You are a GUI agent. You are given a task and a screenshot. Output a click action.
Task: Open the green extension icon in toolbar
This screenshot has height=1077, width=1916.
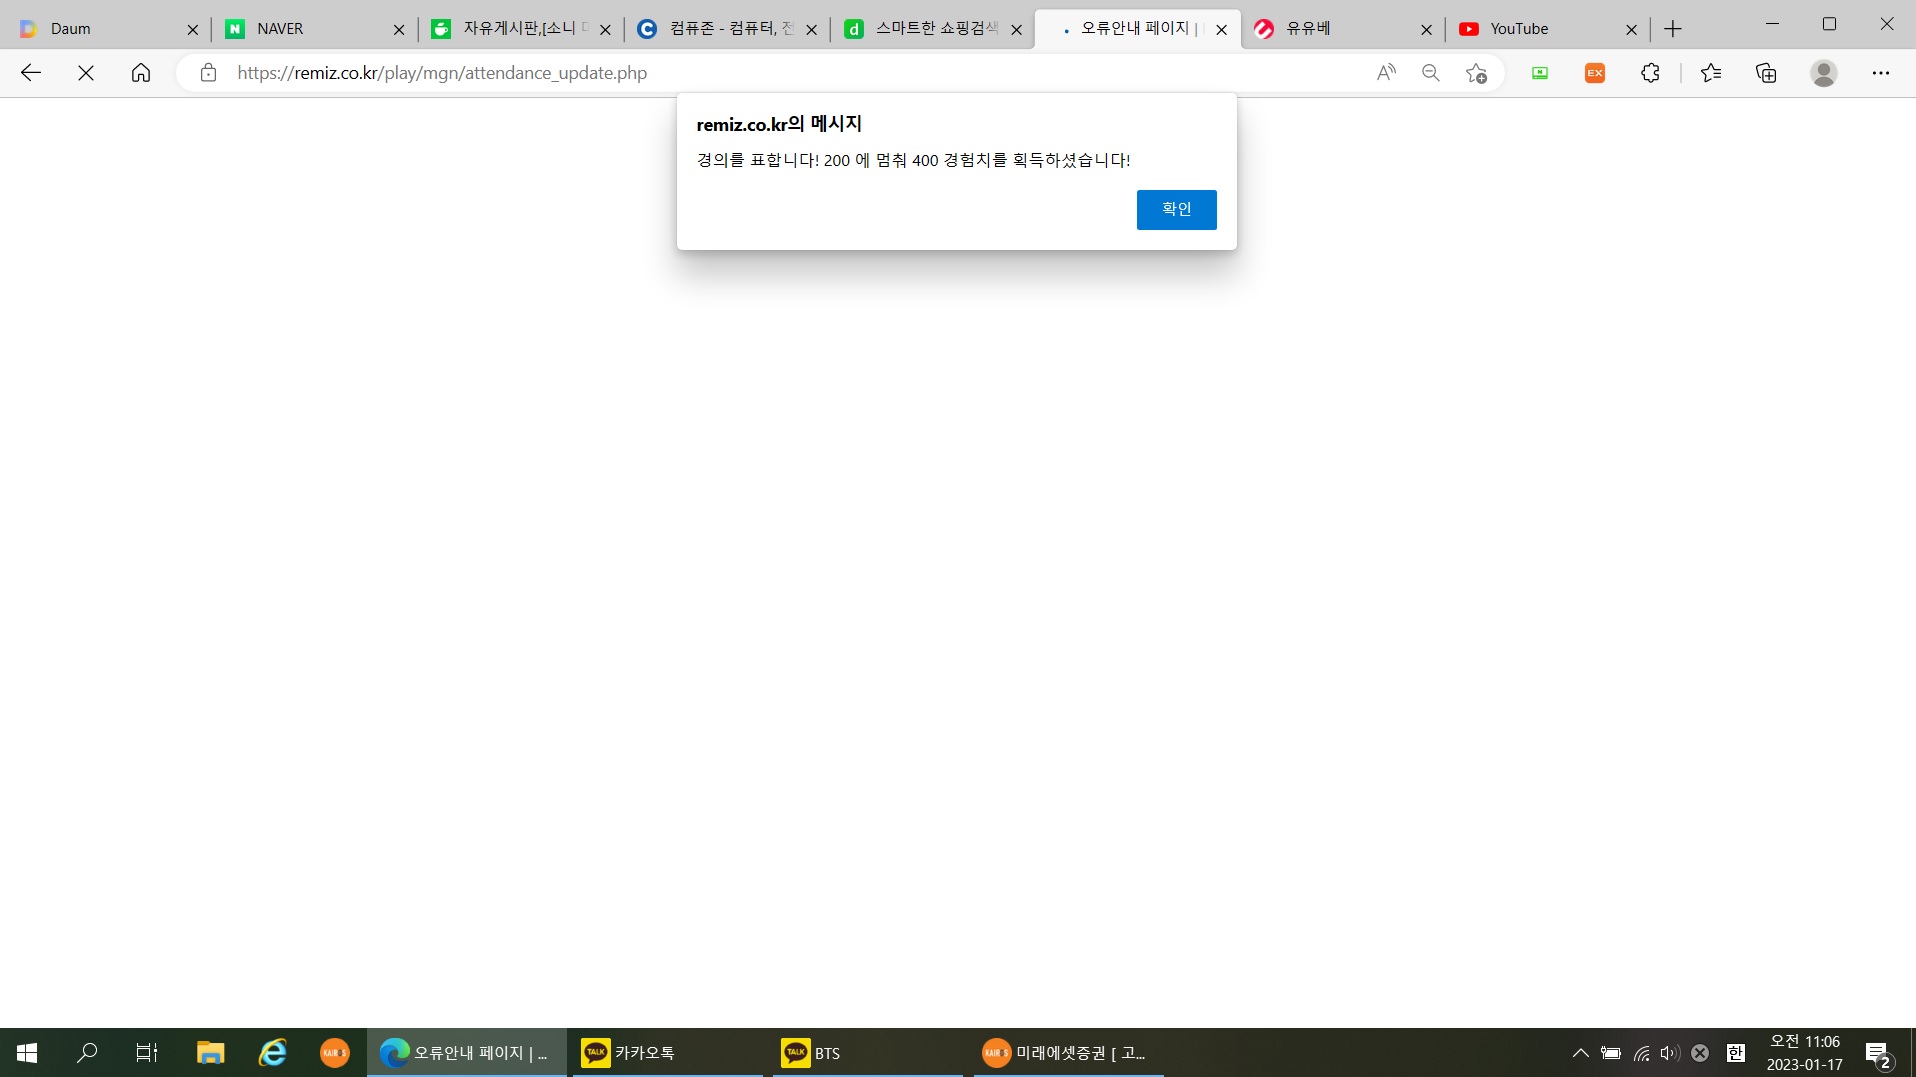[1540, 72]
